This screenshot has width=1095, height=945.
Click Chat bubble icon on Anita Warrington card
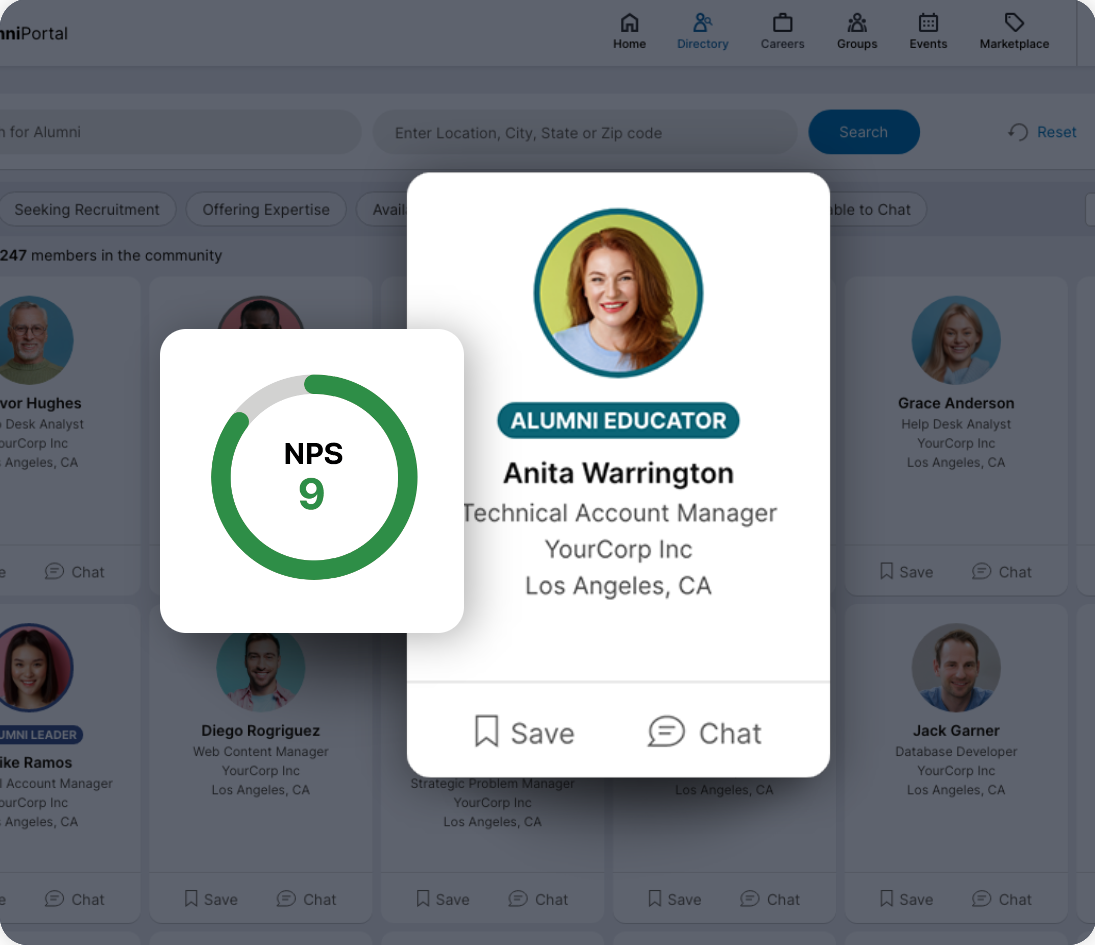pos(666,732)
